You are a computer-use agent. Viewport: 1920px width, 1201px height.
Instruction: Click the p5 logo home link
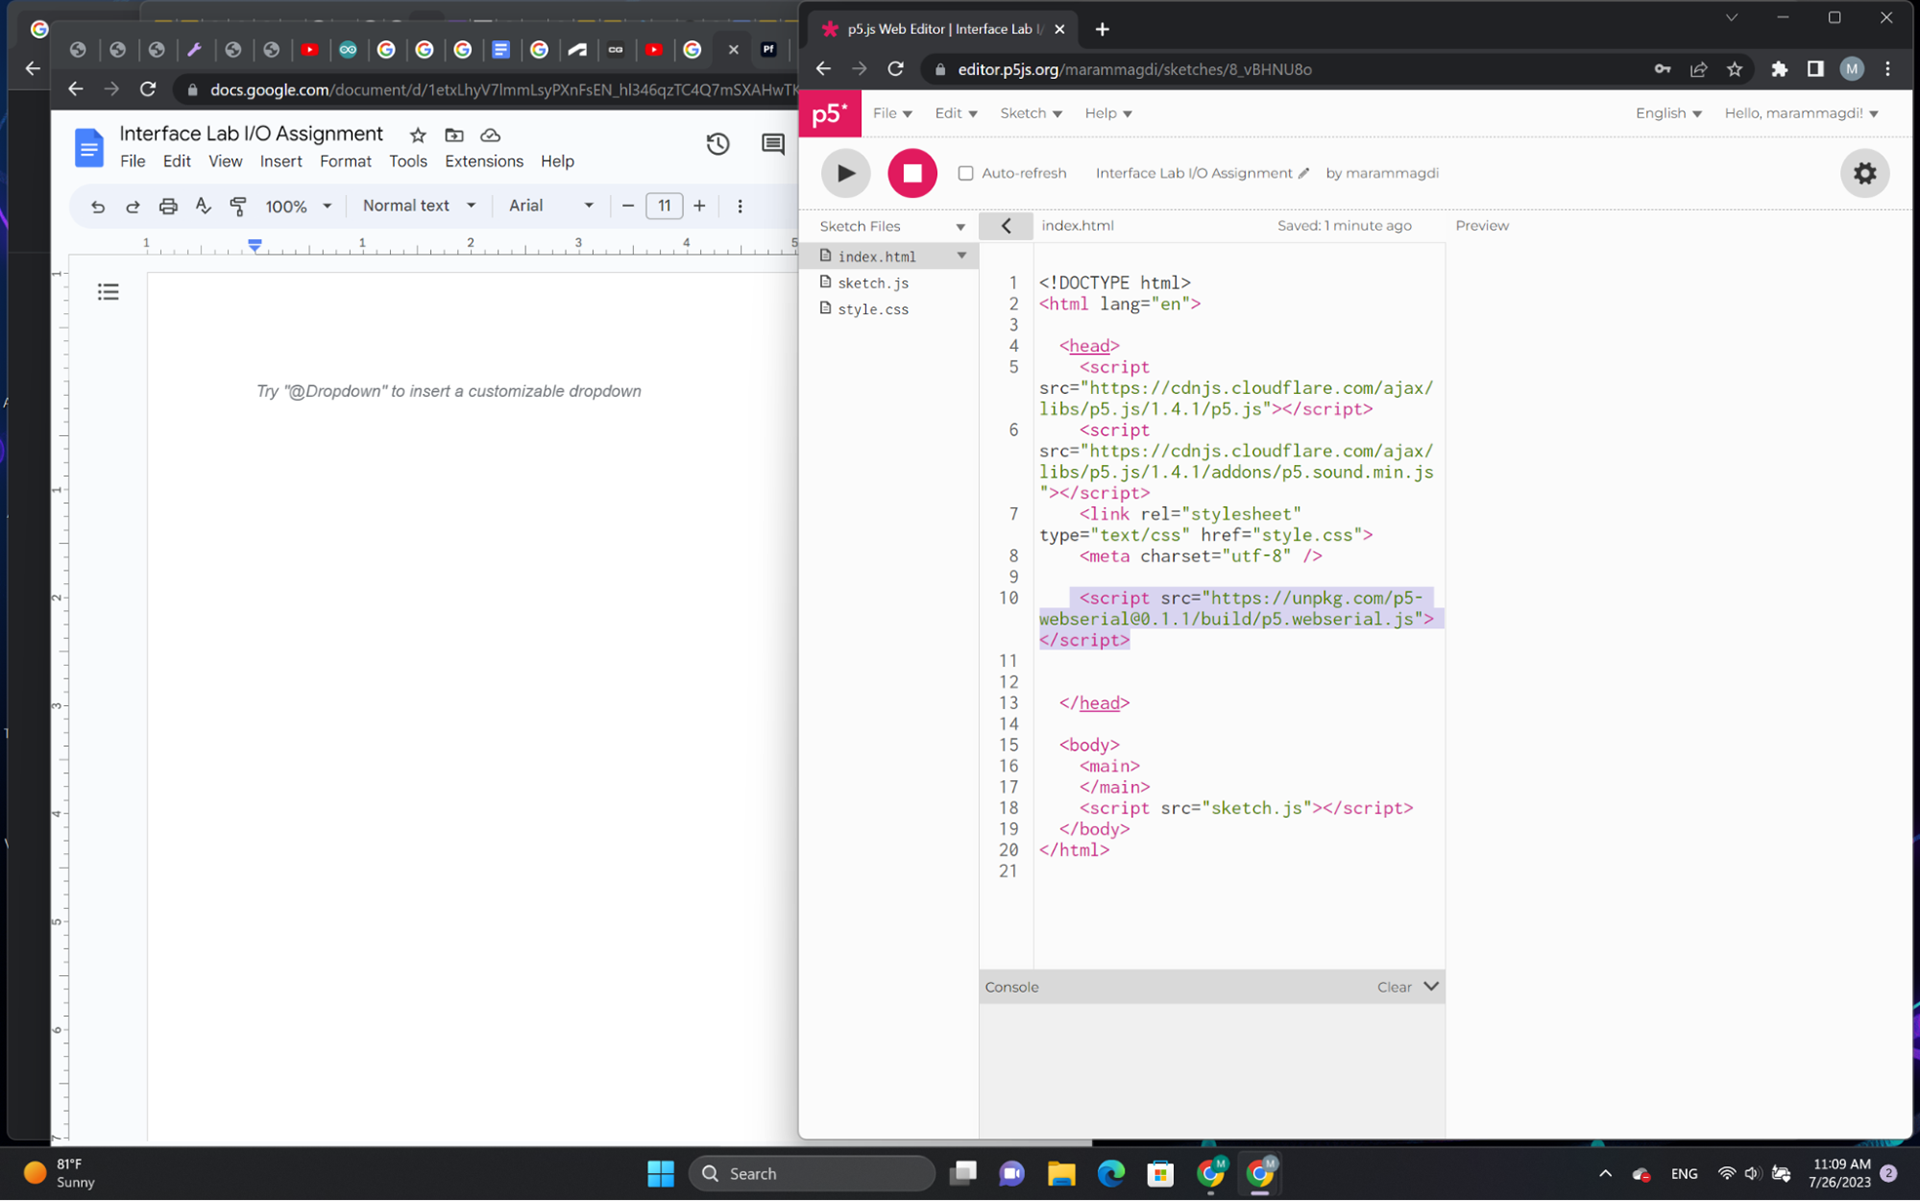(x=830, y=114)
